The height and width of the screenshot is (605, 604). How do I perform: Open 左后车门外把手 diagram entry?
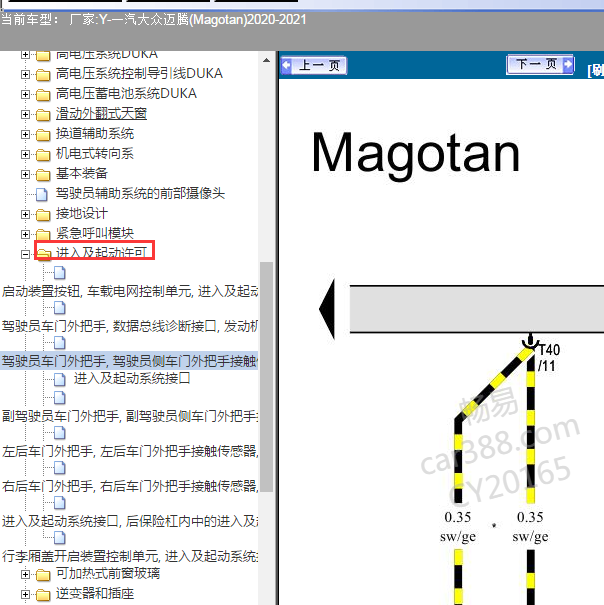point(130,451)
